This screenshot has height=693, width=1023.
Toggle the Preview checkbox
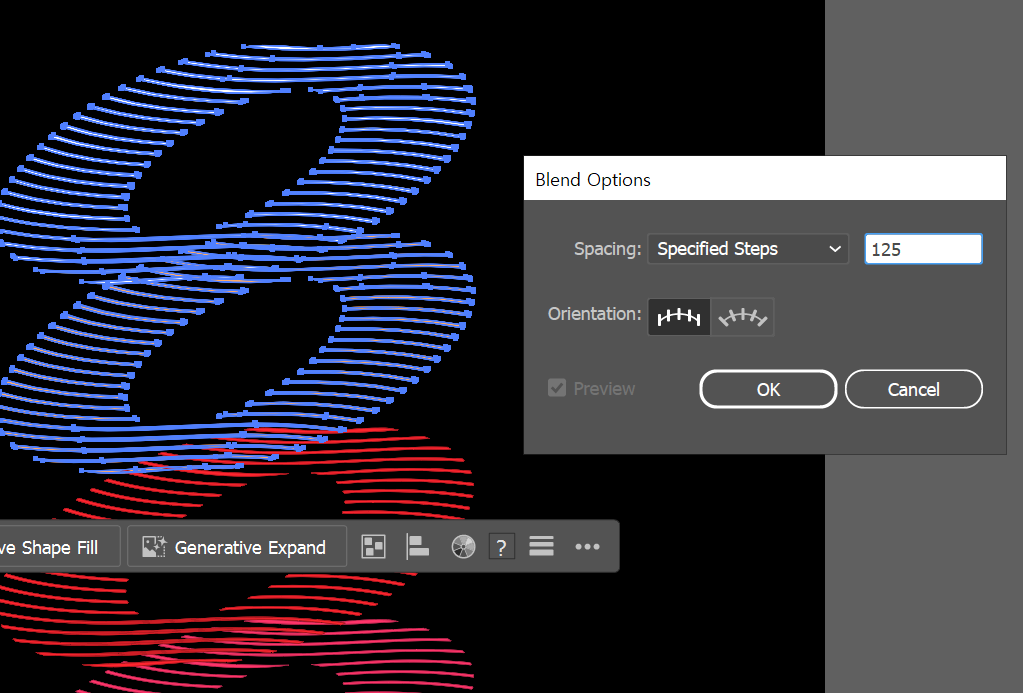tap(557, 388)
